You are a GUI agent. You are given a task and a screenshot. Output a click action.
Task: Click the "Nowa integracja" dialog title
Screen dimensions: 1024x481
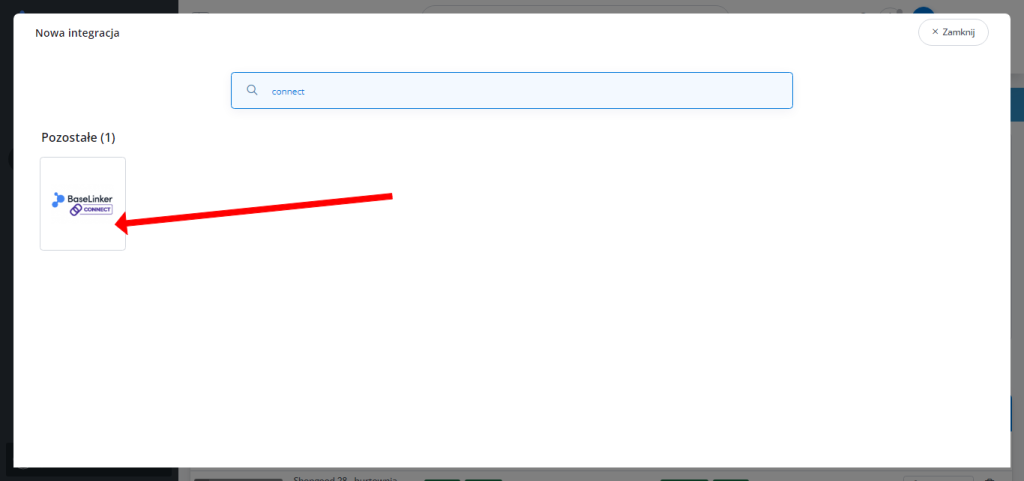[77, 33]
